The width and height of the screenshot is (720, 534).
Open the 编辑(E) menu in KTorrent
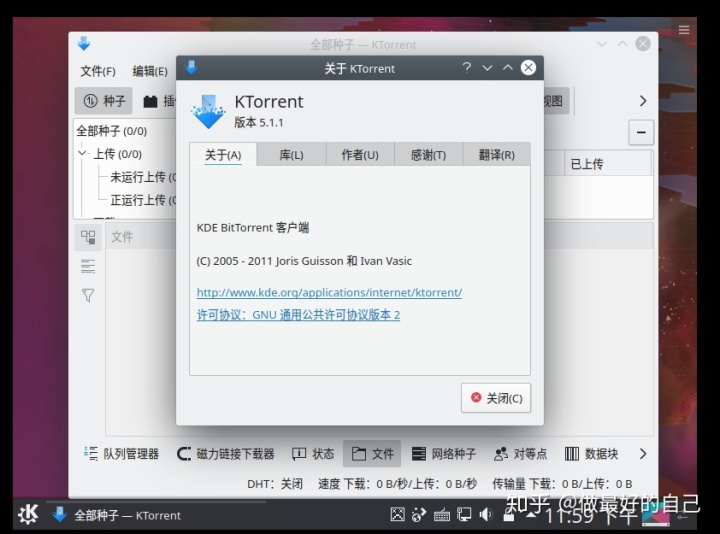[150, 71]
